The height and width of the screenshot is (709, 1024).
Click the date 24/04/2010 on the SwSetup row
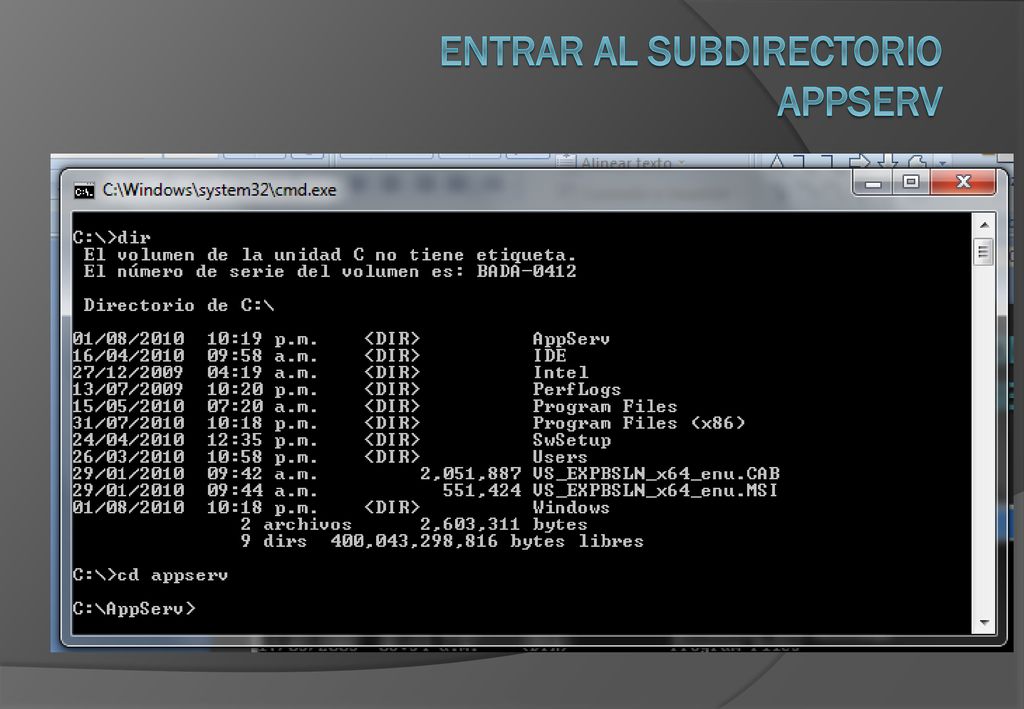click(129, 440)
